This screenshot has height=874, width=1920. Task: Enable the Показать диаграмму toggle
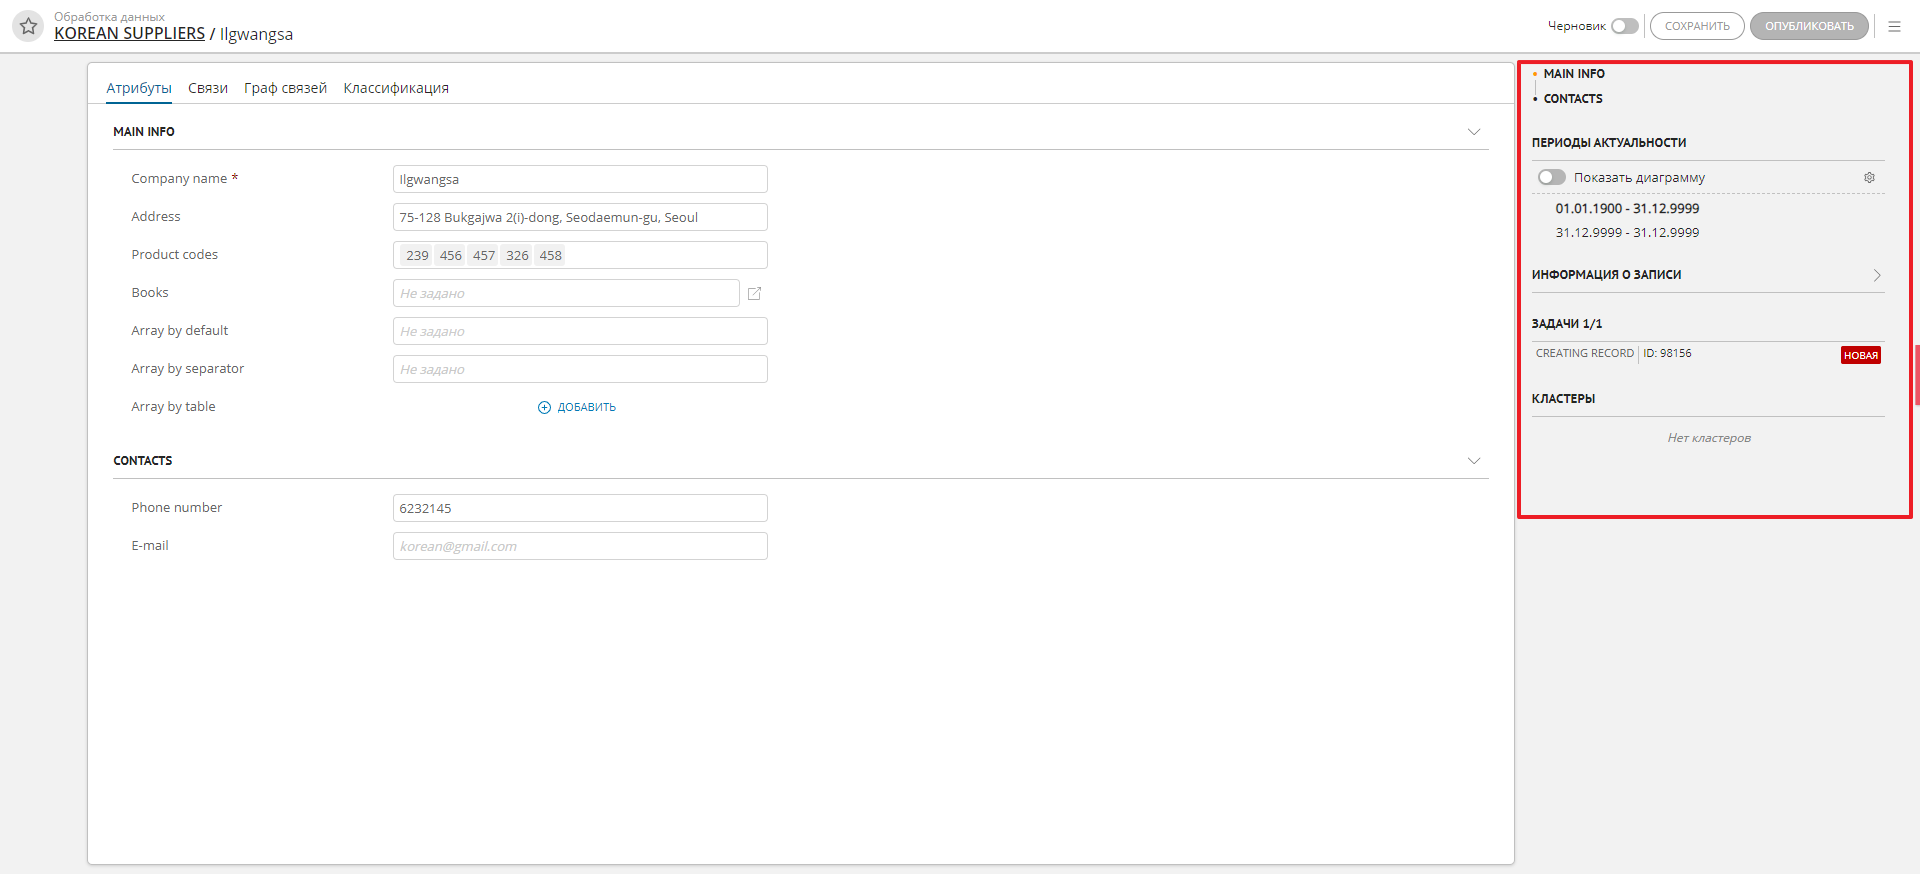pyautogui.click(x=1551, y=177)
